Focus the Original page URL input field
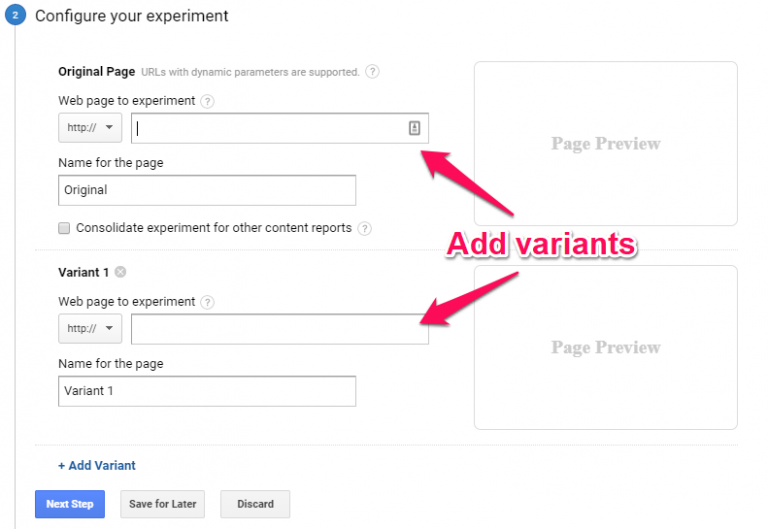 pos(280,128)
